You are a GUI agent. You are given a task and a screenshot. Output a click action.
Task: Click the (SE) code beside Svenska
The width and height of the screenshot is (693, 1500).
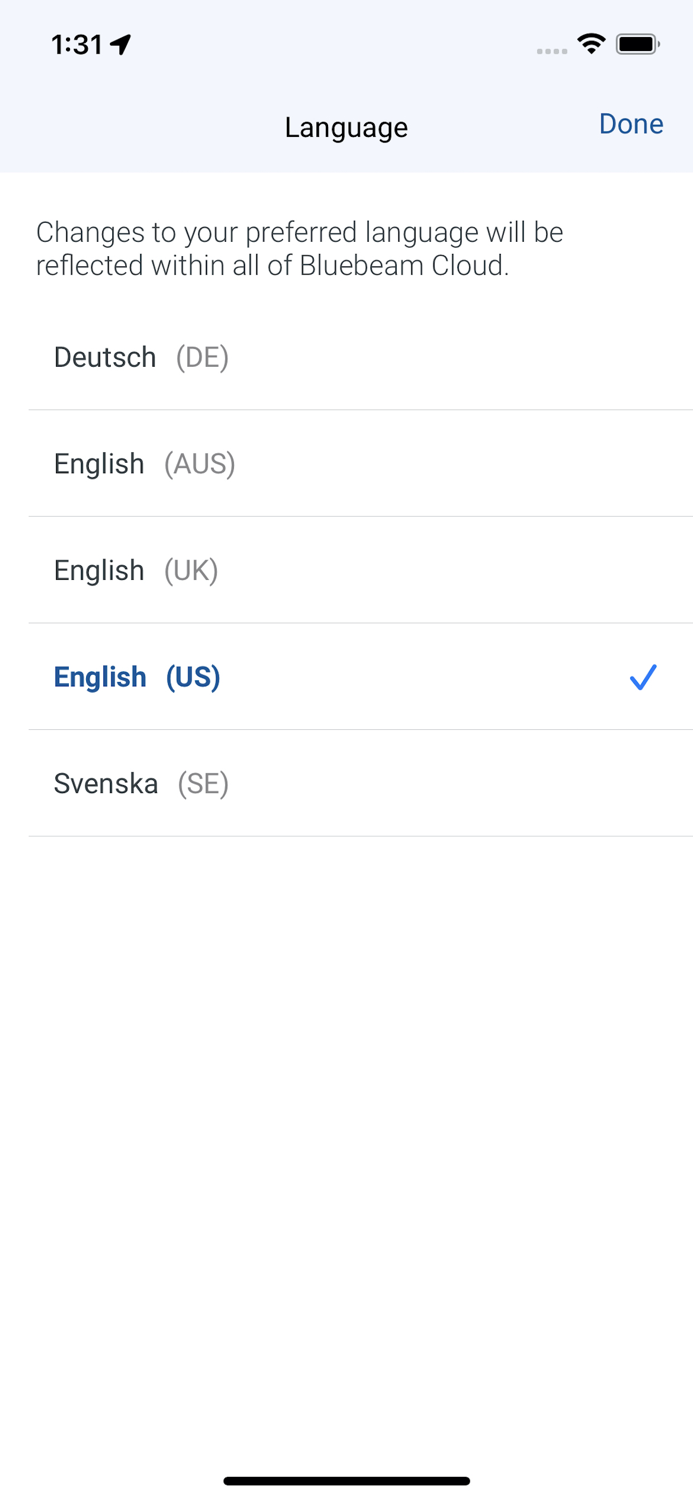coord(203,783)
